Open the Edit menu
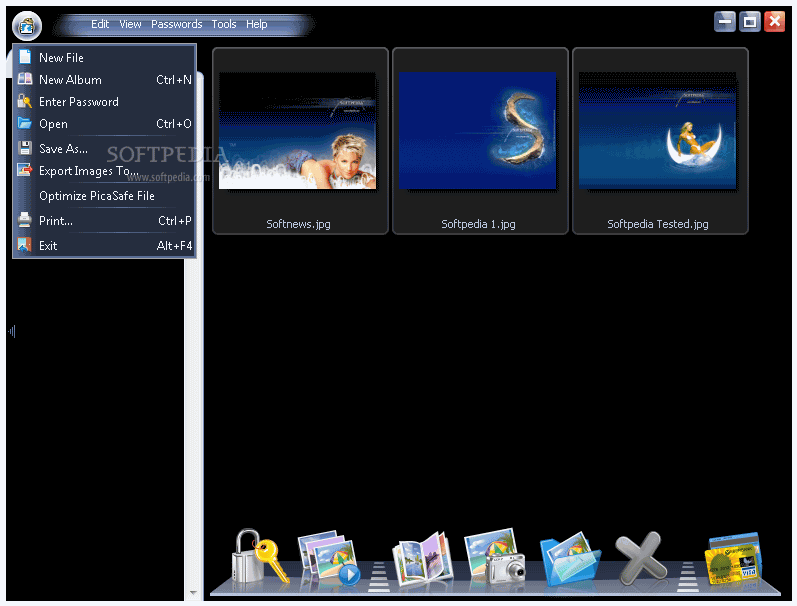The image size is (797, 606). [x=100, y=24]
